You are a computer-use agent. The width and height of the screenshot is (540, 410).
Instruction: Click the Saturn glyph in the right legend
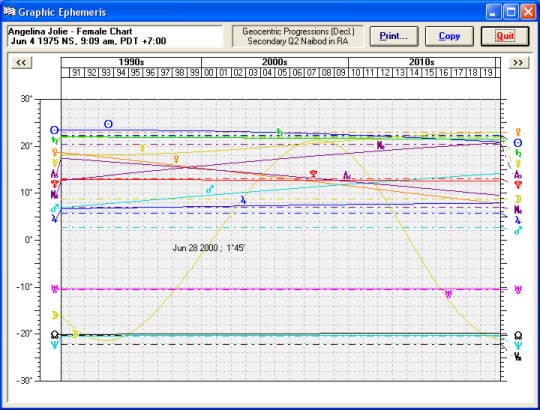(x=518, y=153)
